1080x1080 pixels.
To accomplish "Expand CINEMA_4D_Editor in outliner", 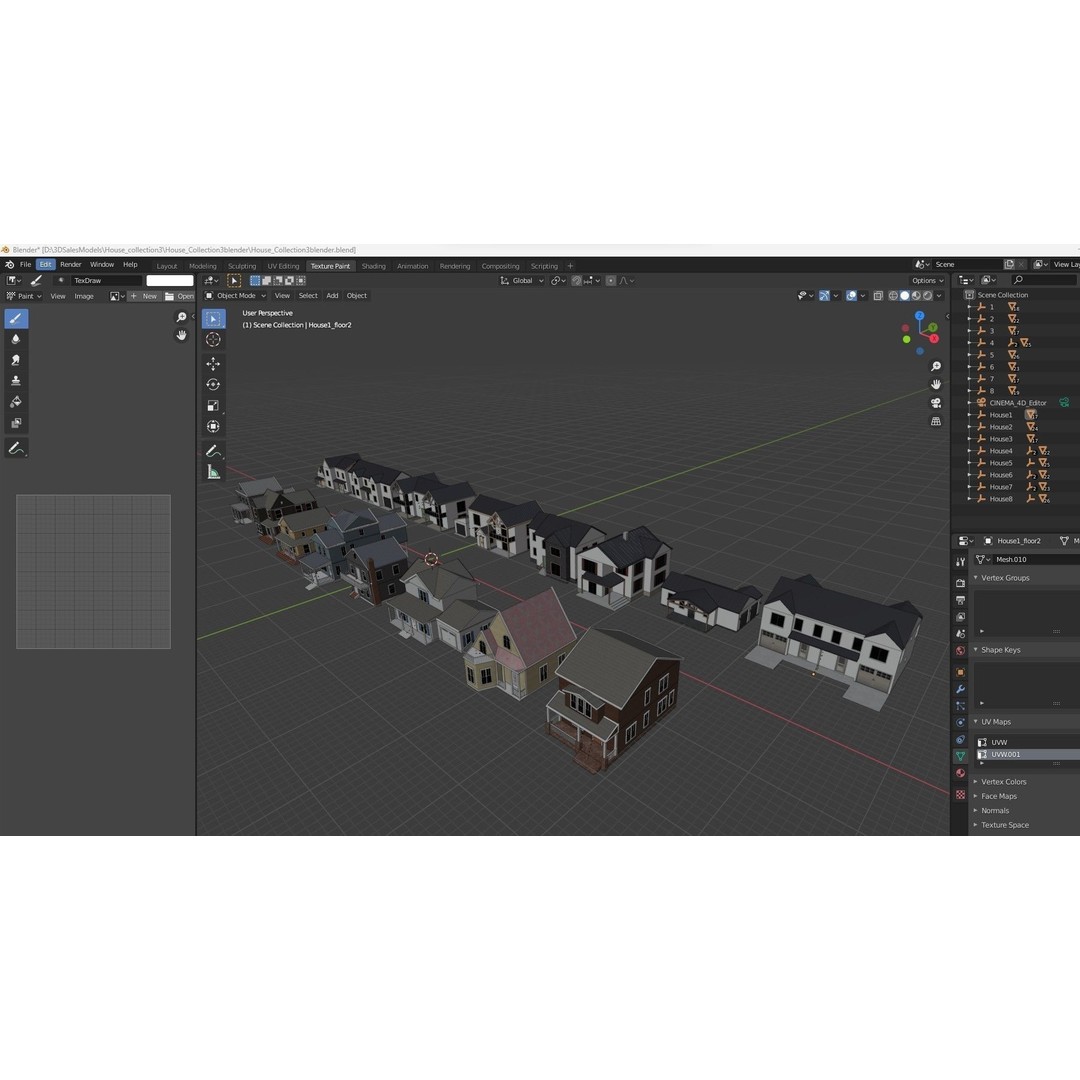I will pos(970,403).
